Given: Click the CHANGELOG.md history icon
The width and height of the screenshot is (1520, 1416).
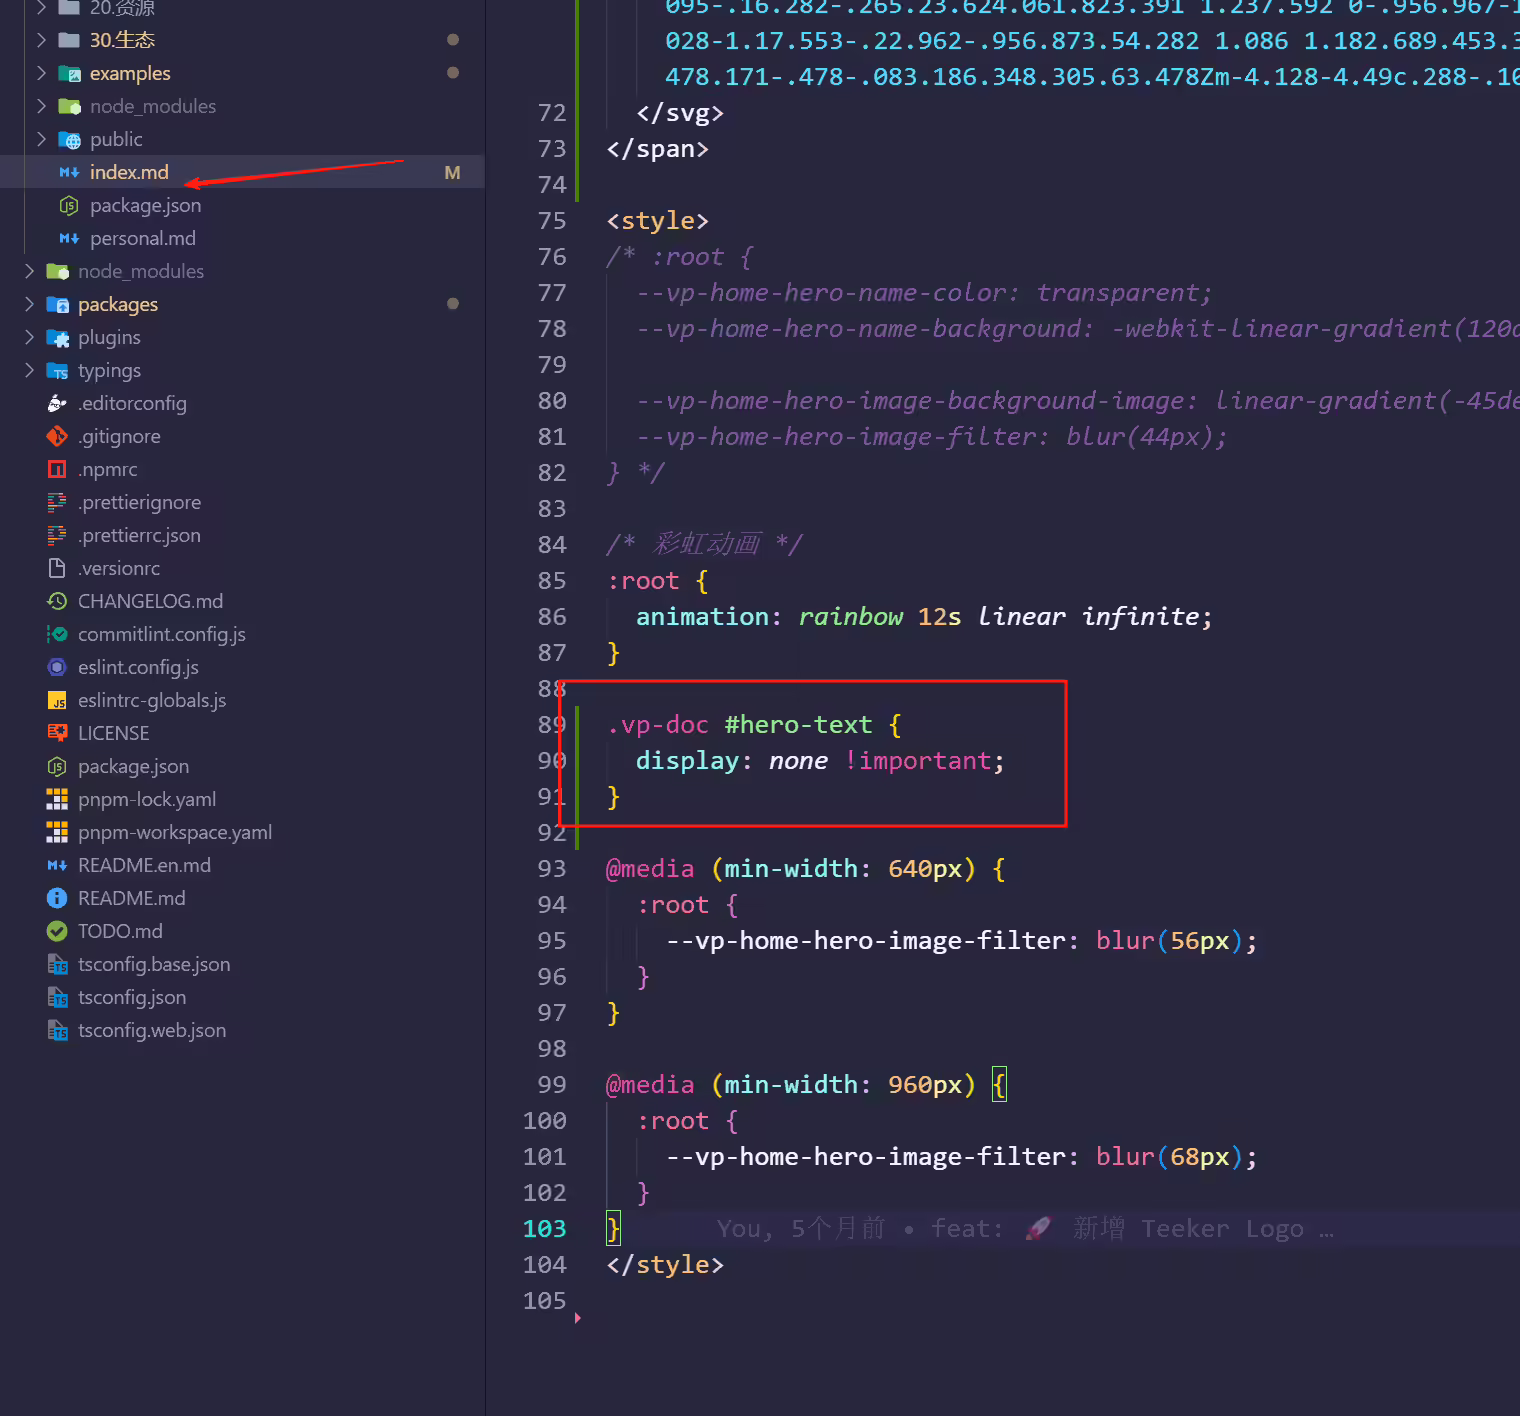Looking at the screenshot, I should (57, 601).
